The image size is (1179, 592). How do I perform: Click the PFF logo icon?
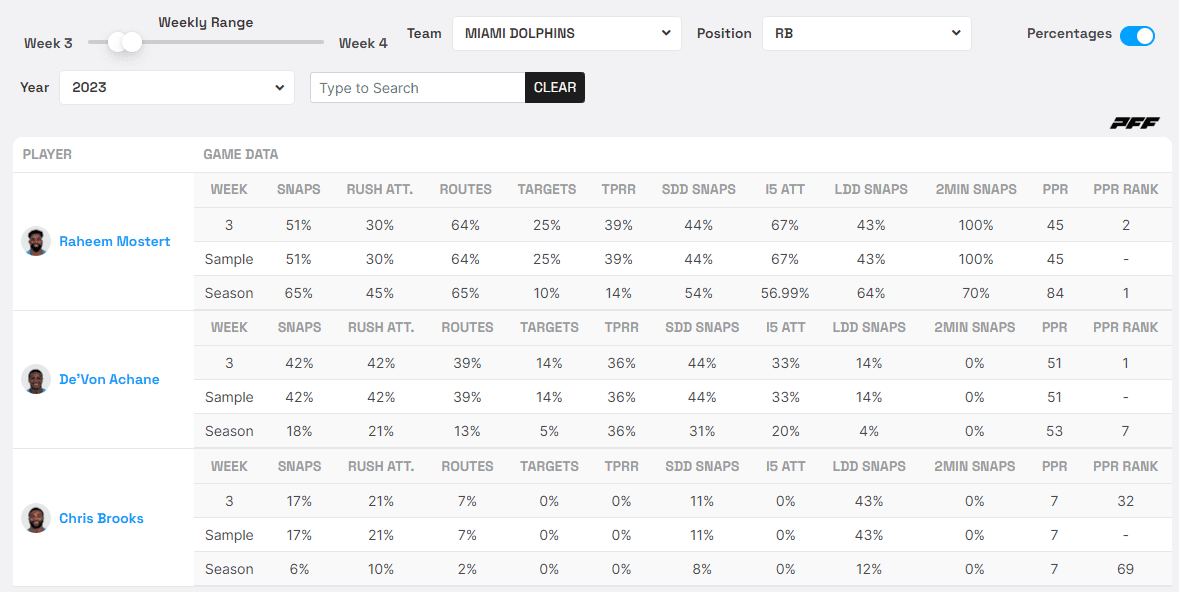(1134, 123)
